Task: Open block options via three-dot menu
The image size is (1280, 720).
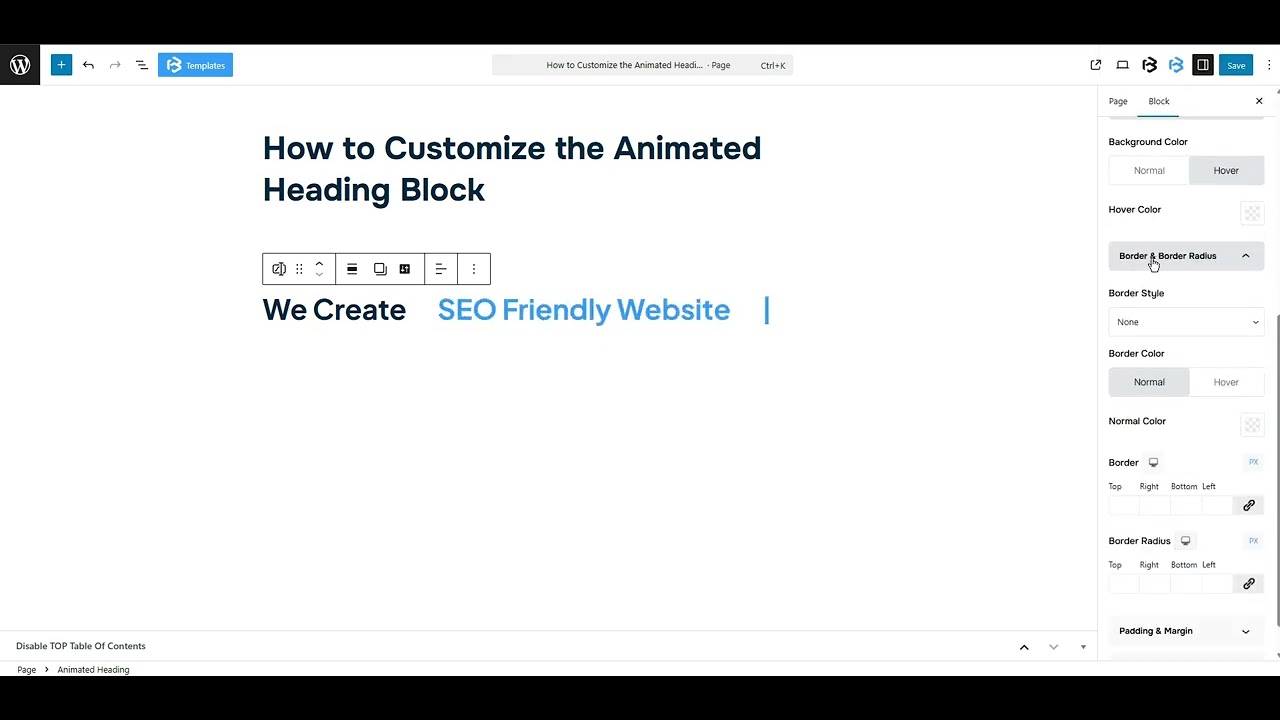Action: tap(474, 268)
